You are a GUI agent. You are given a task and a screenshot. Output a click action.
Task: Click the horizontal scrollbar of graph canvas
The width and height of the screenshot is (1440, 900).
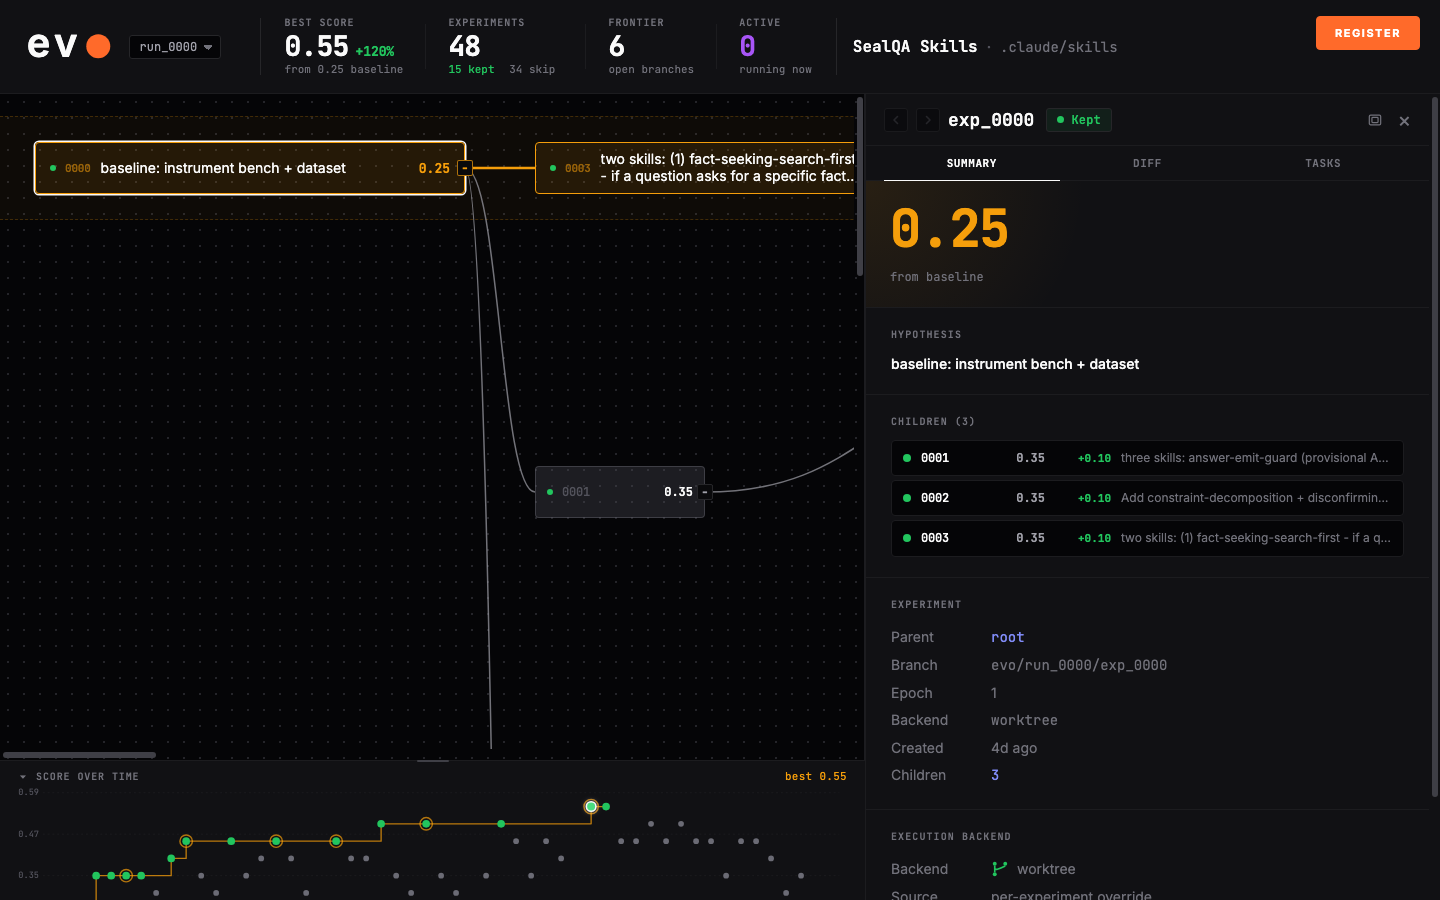[79, 755]
